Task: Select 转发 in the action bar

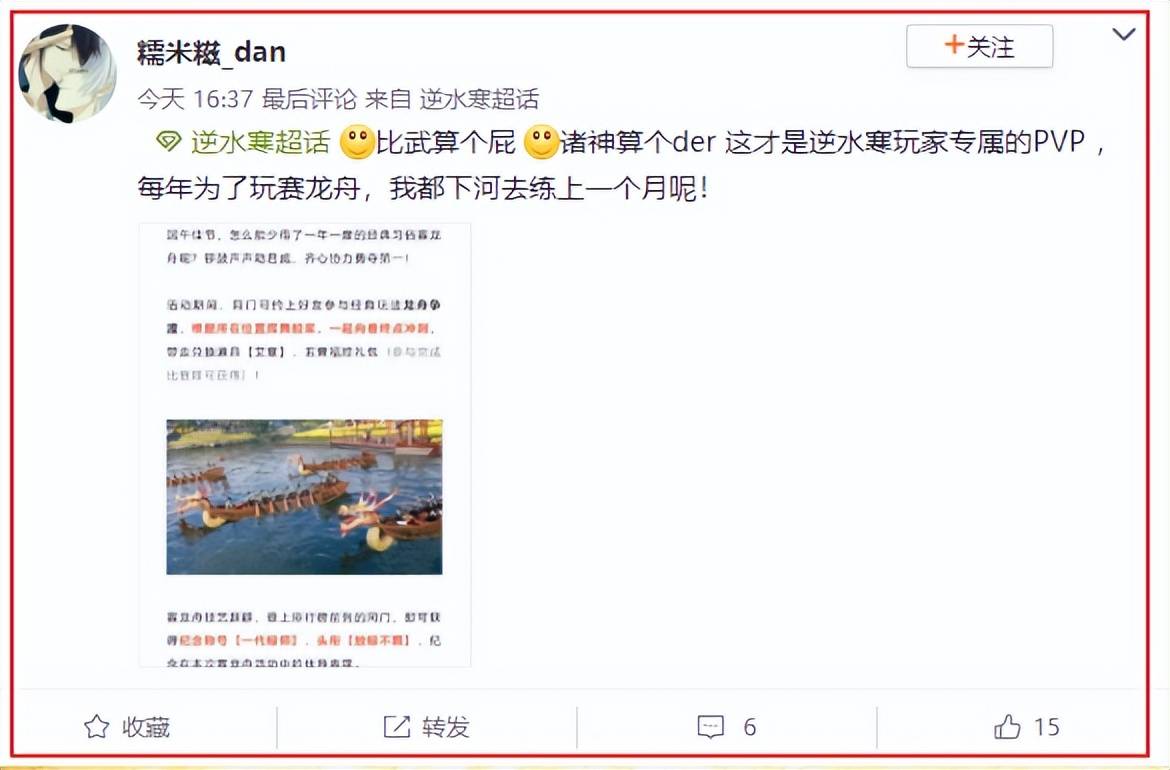Action: coord(446,726)
